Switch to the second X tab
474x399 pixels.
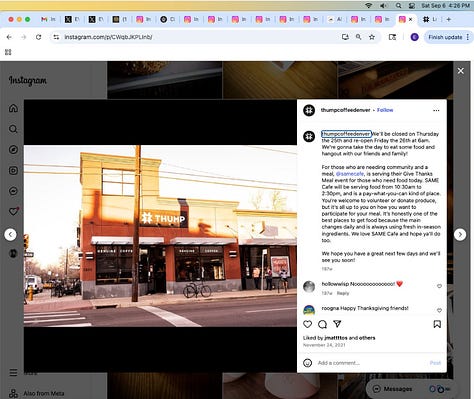pyautogui.click(x=96, y=20)
